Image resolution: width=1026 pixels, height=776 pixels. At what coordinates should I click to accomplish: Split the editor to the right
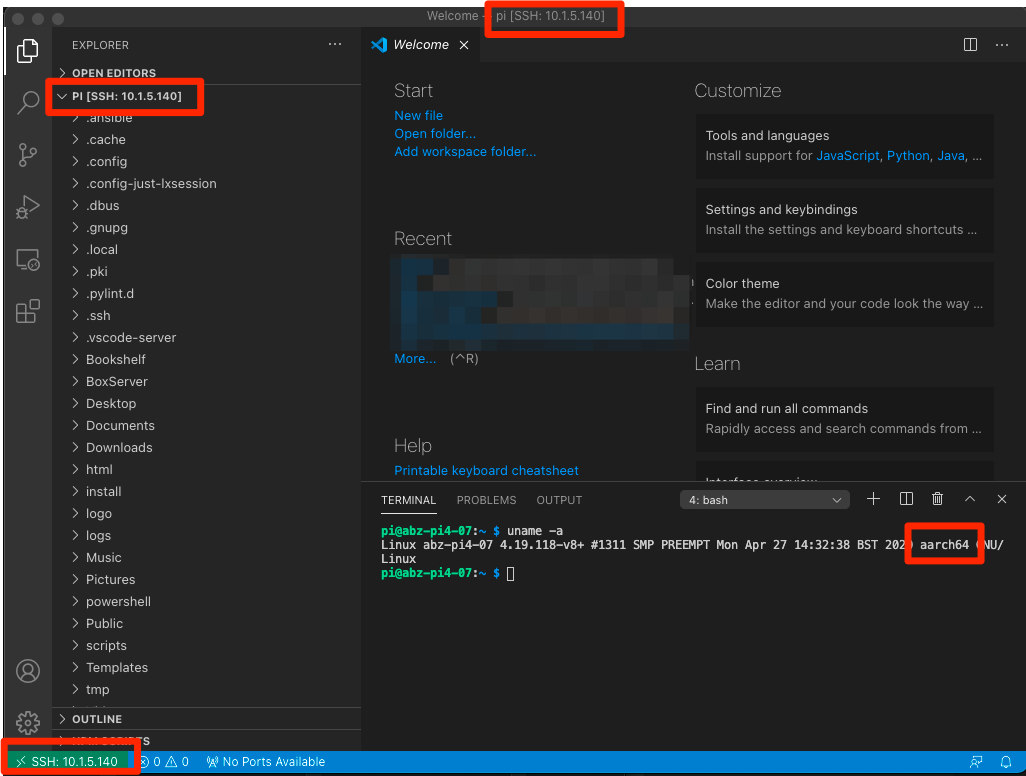pos(970,45)
